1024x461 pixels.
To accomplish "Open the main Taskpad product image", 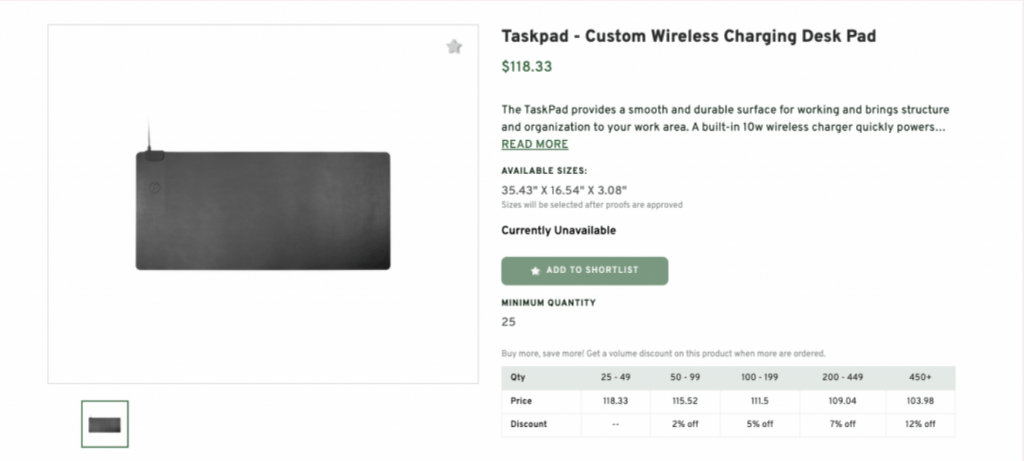I will click(x=263, y=210).
